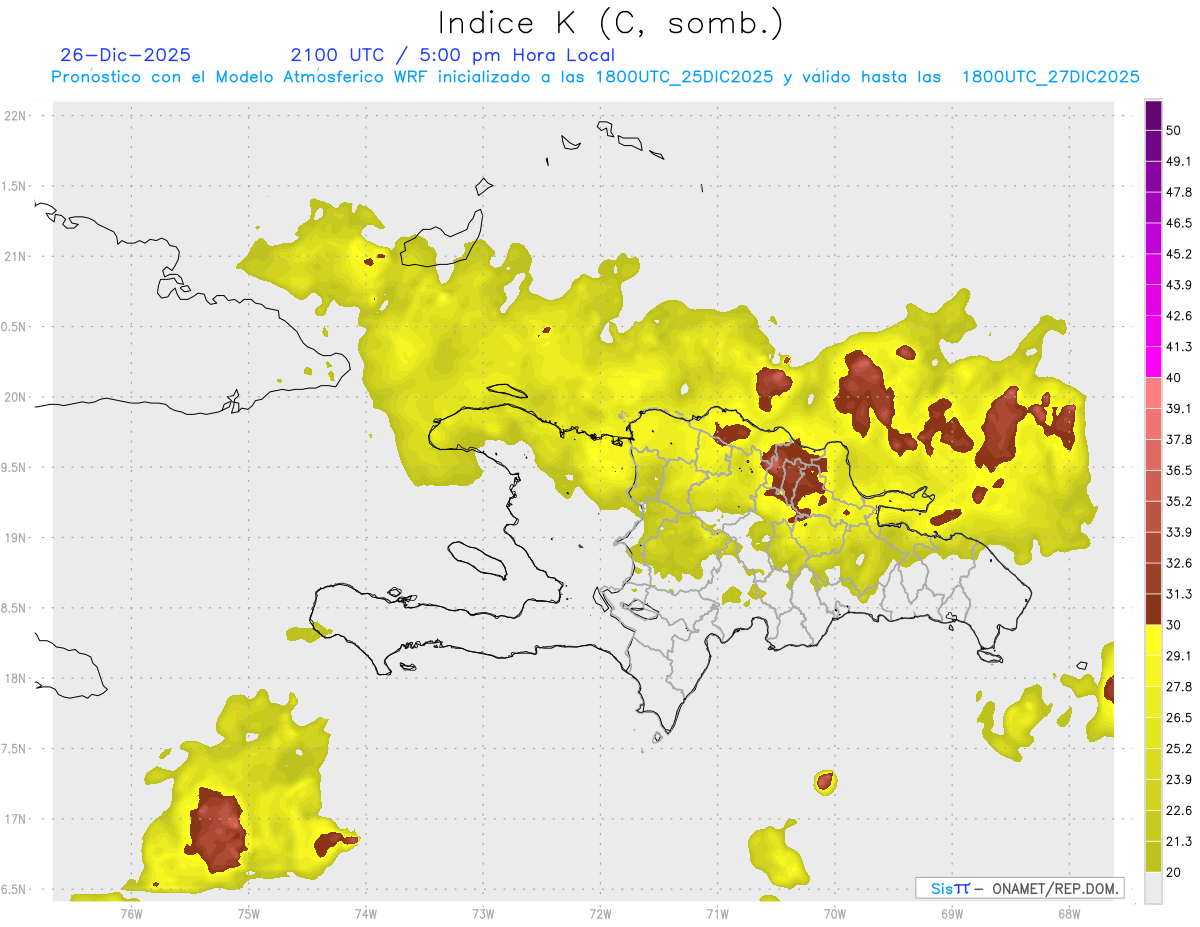The image size is (1200, 927).
Task: Pick the dark brown swatch between 30 and 31.3
Action: tap(1154, 610)
